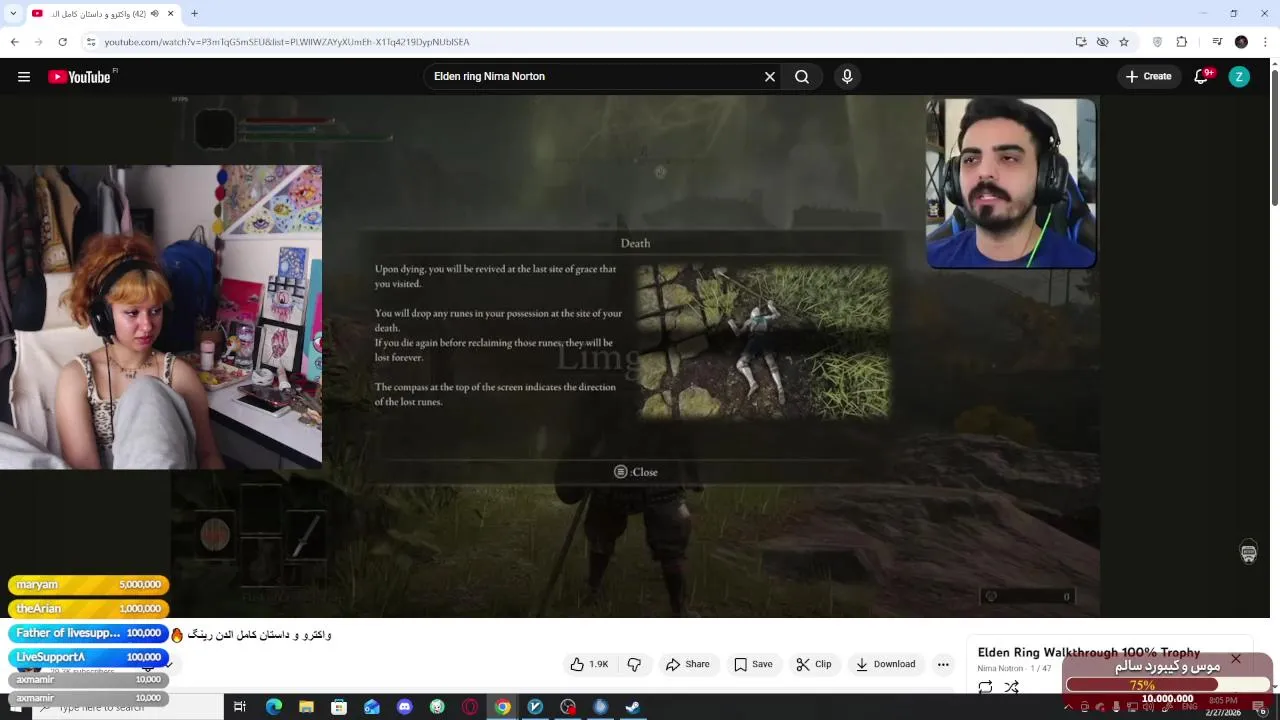Image resolution: width=1280 pixels, height=720 pixels.
Task: Like the video showing 1.9K
Action: [x=590, y=664]
